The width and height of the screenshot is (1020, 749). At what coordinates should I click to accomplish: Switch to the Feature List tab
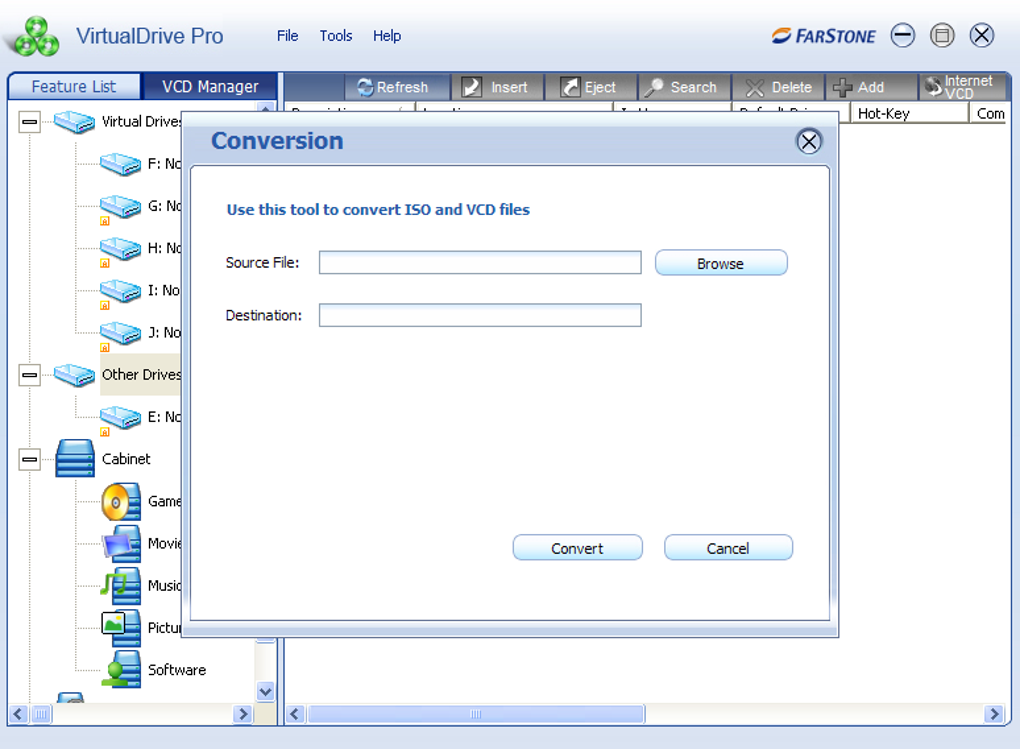pyautogui.click(x=74, y=87)
